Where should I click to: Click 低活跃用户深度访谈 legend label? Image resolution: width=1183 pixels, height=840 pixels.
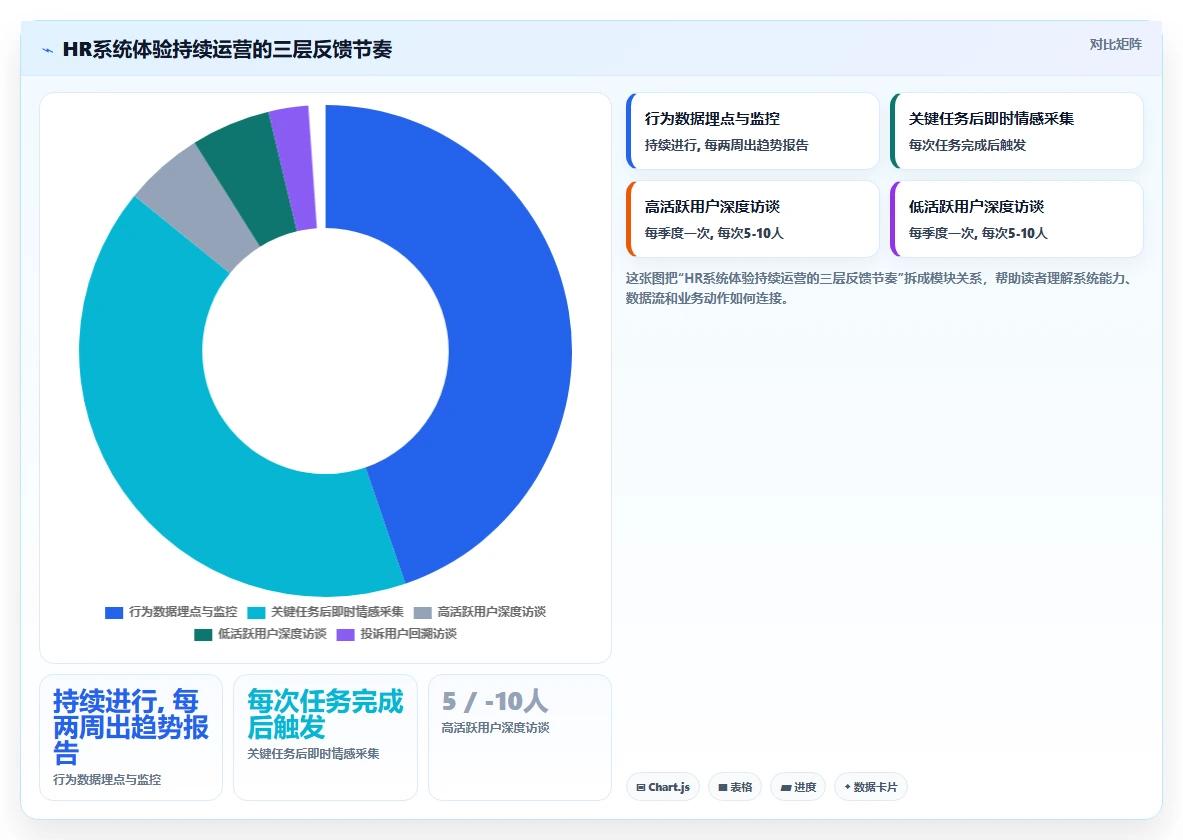tap(272, 634)
